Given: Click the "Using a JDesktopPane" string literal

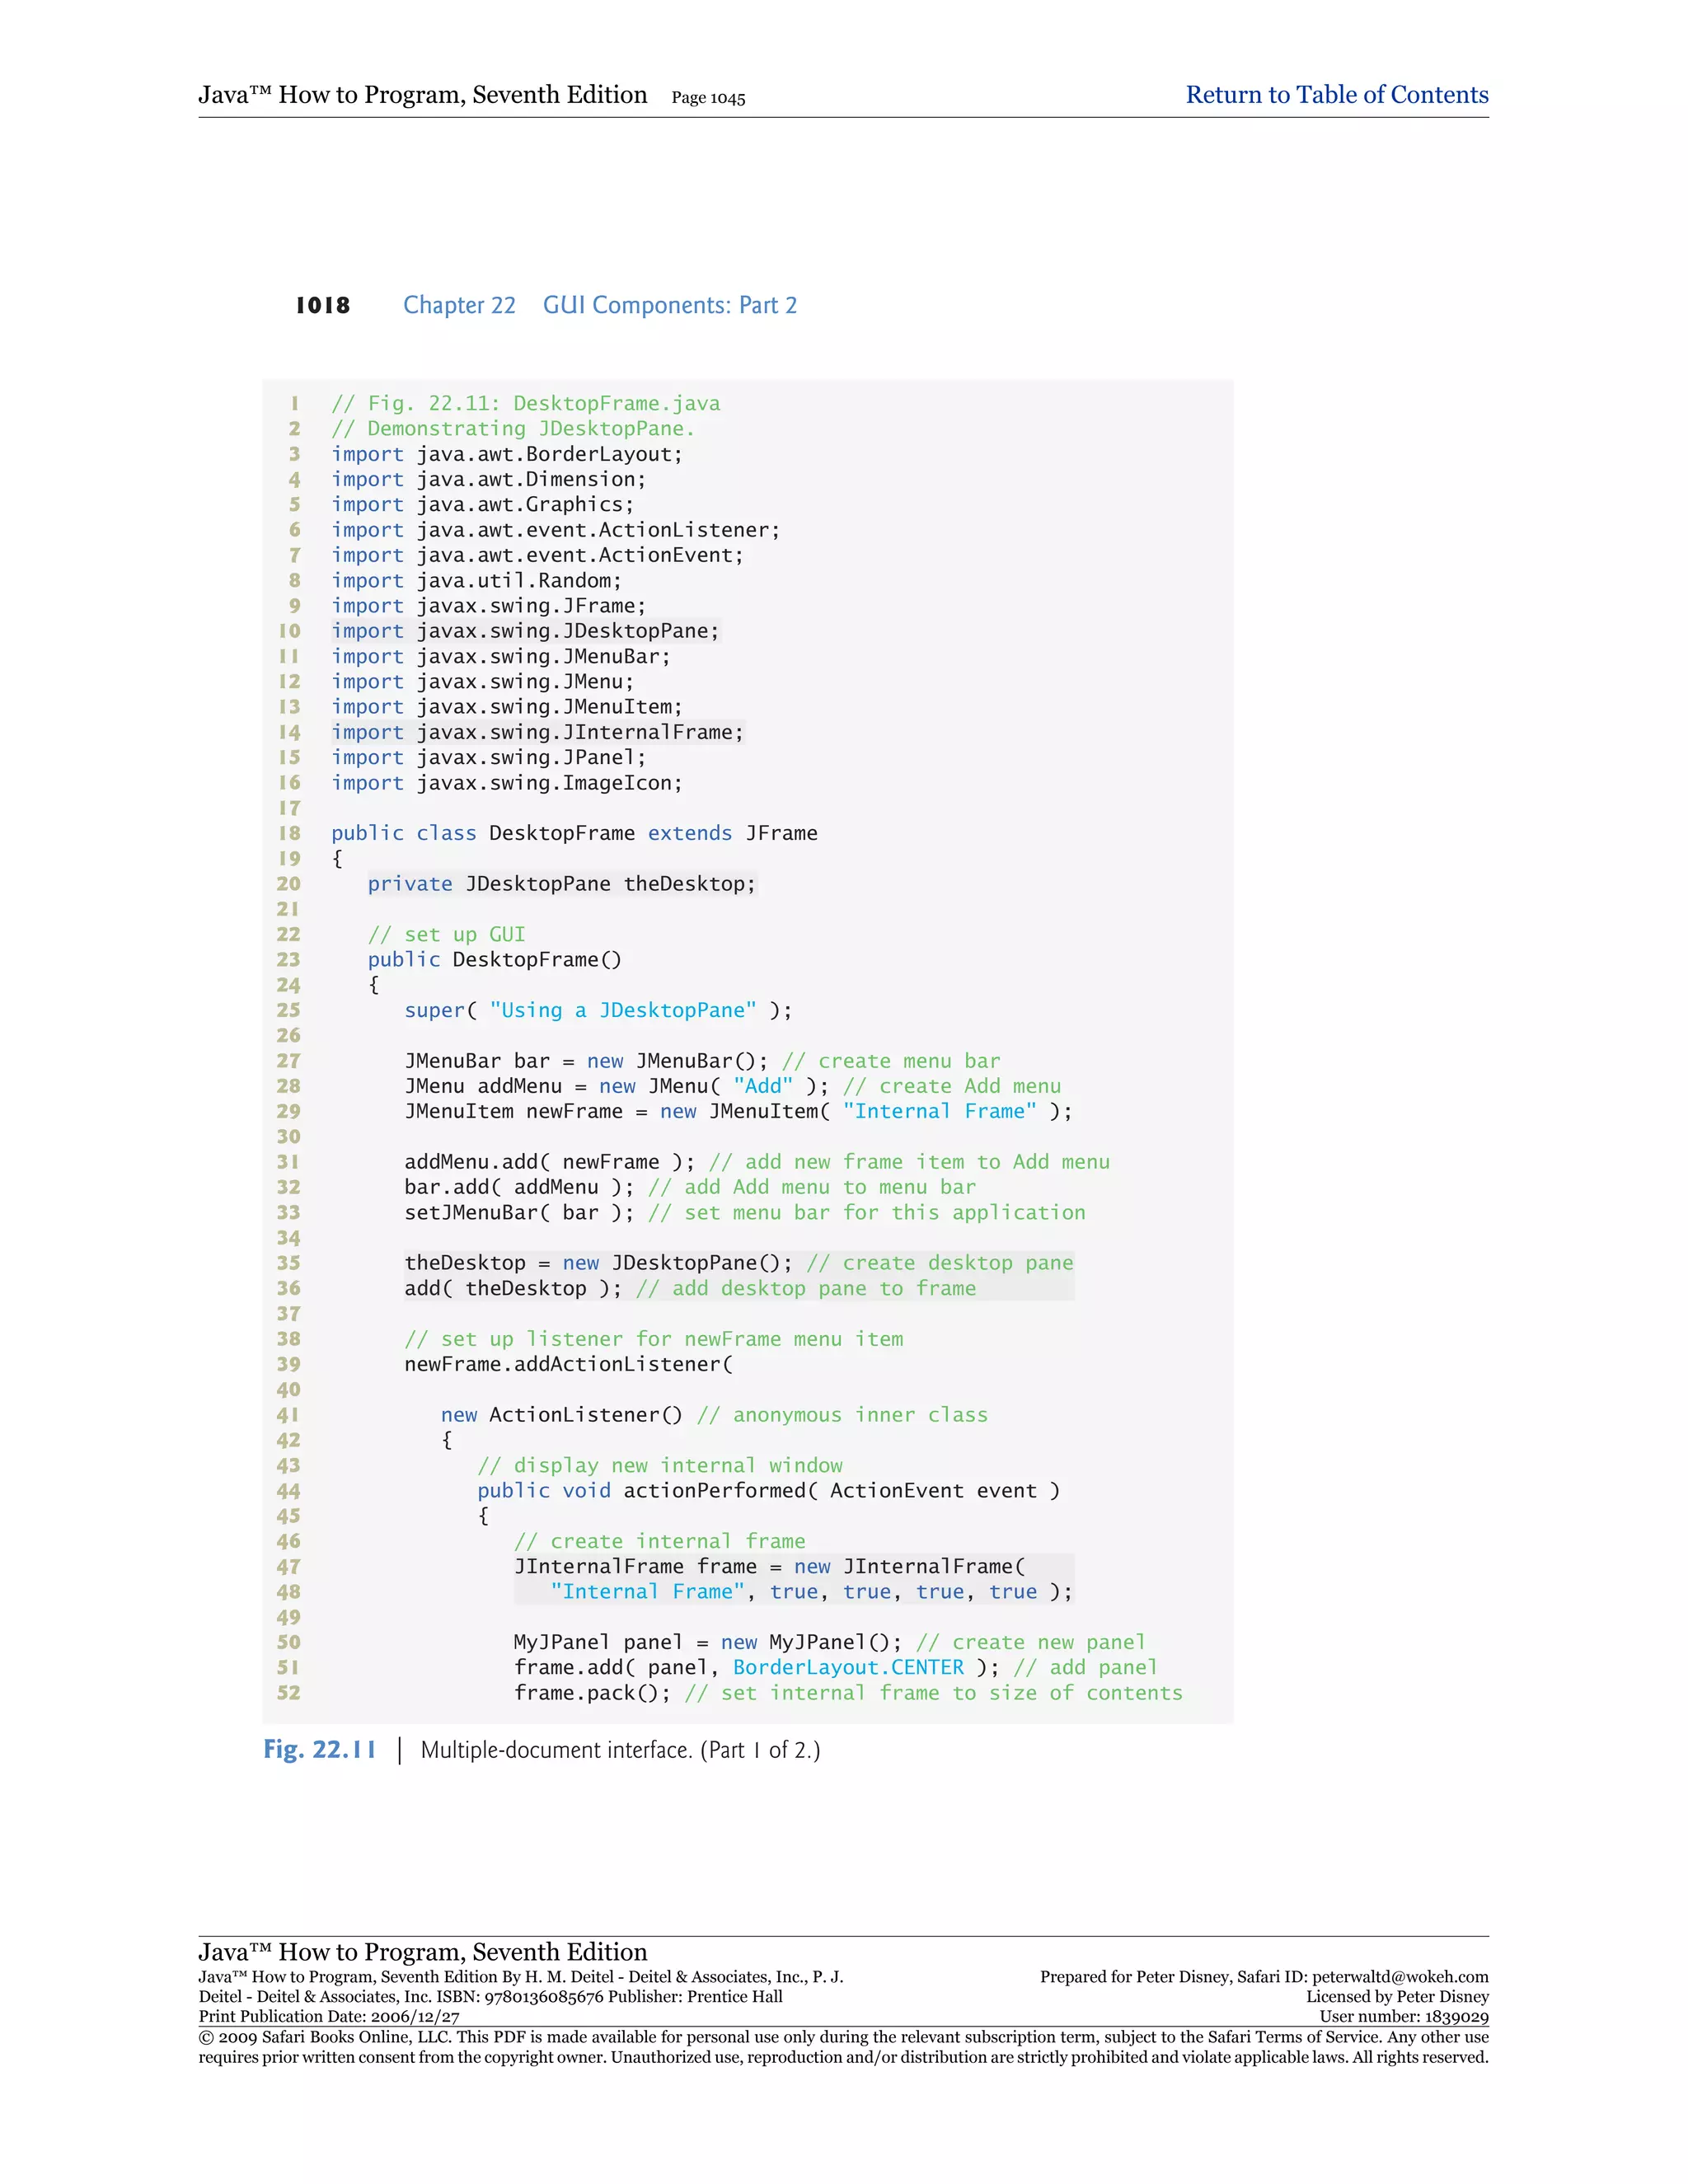Looking at the screenshot, I should (623, 1010).
